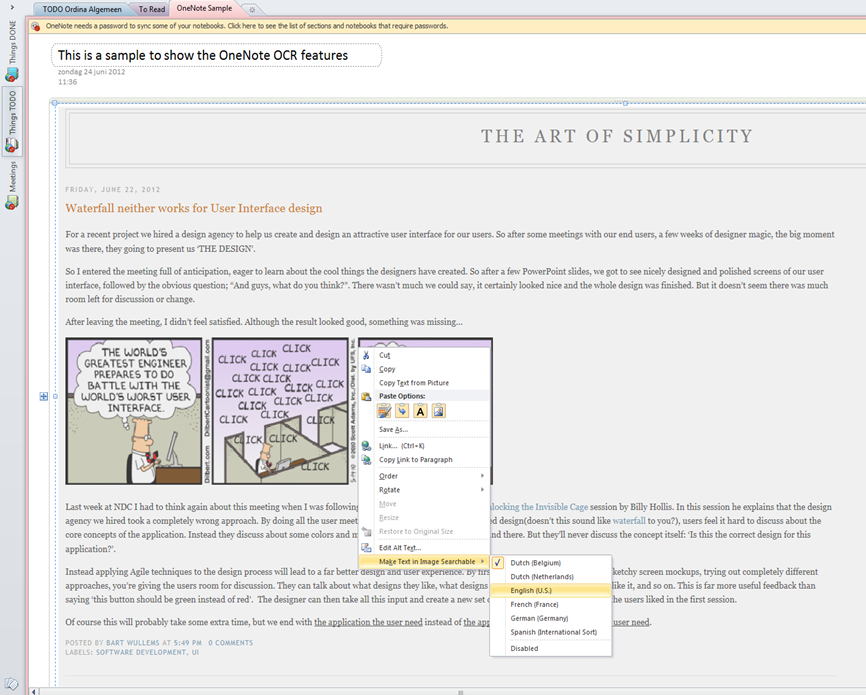The width and height of the screenshot is (866, 695).
Task: Click the yellow password sync notification bar
Action: 447,26
